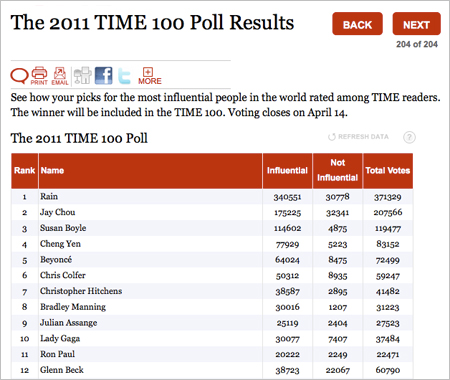Click the Email icon
This screenshot has height=380, width=450.
point(60,76)
